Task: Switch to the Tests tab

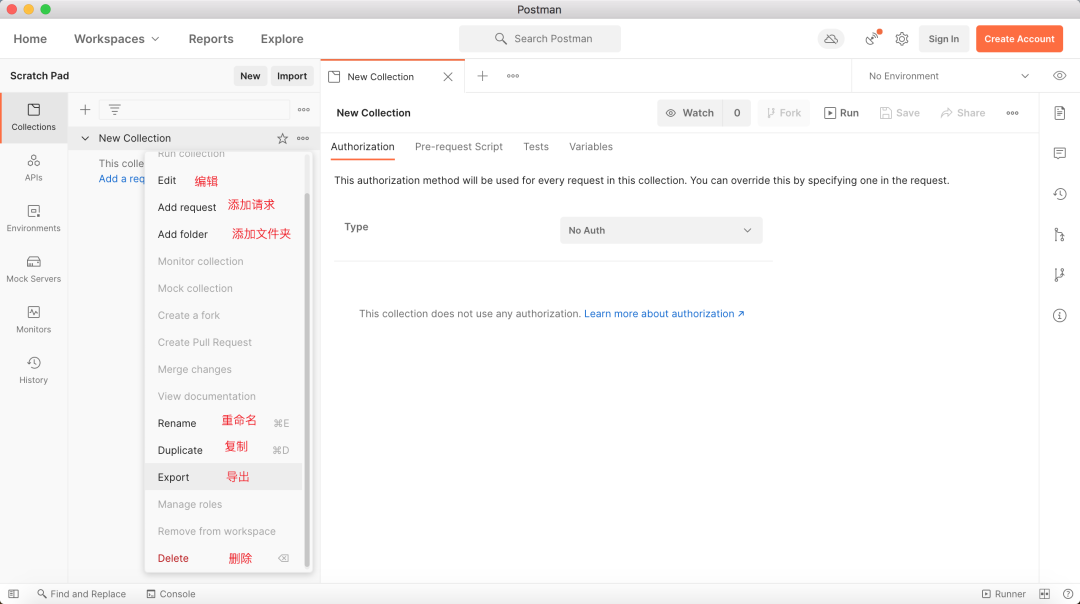Action: click(536, 147)
